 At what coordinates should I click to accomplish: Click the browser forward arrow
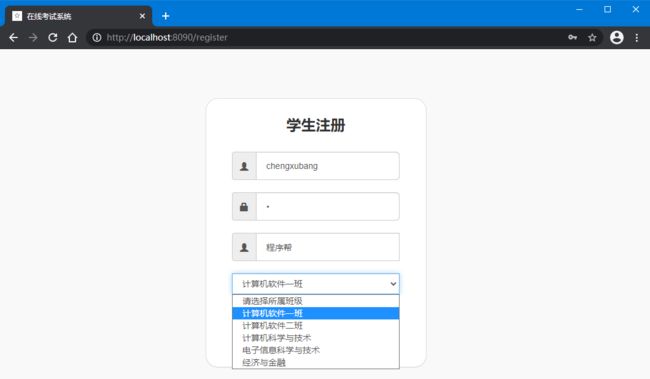(33, 38)
